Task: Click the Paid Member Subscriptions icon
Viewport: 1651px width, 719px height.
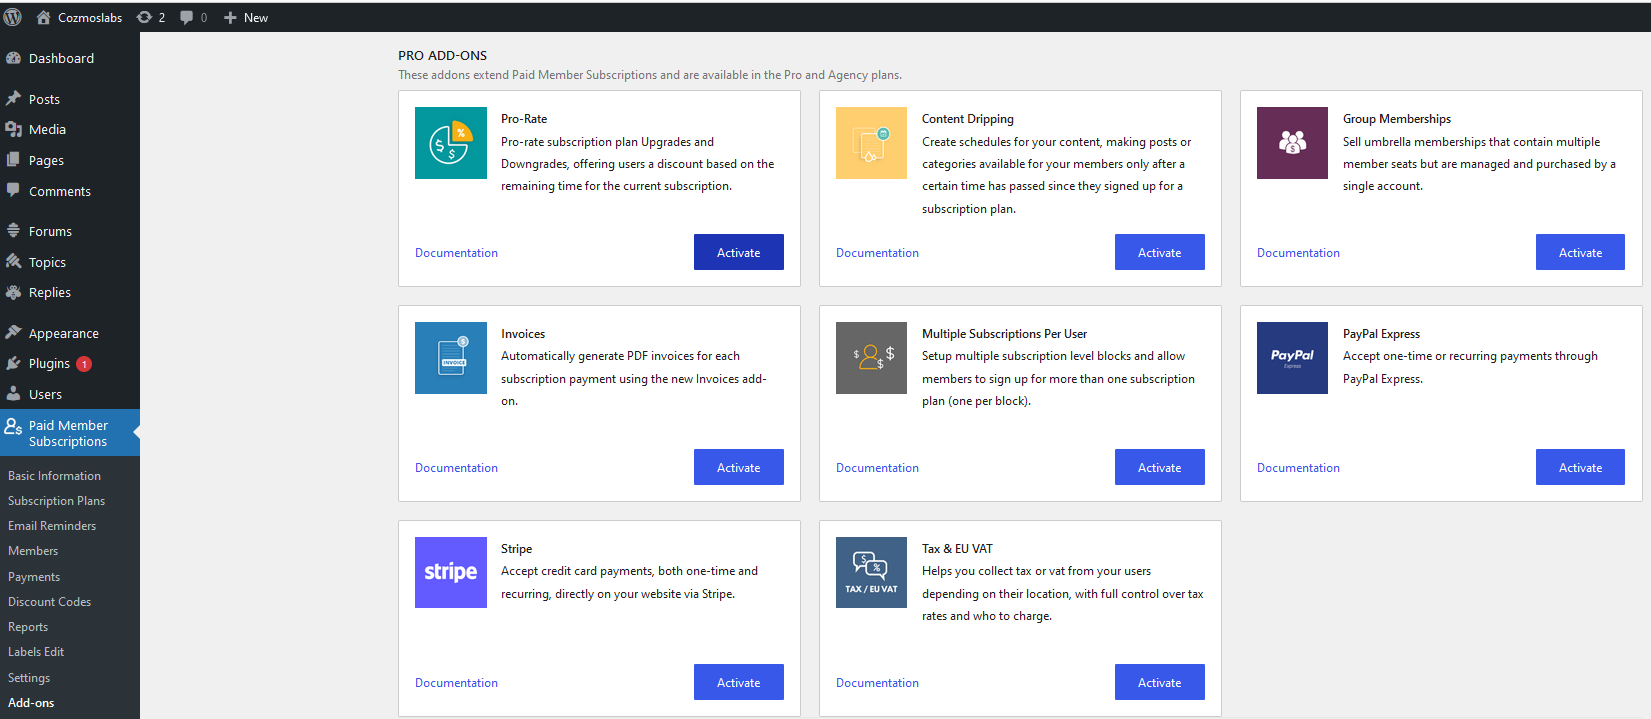Action: (x=13, y=426)
